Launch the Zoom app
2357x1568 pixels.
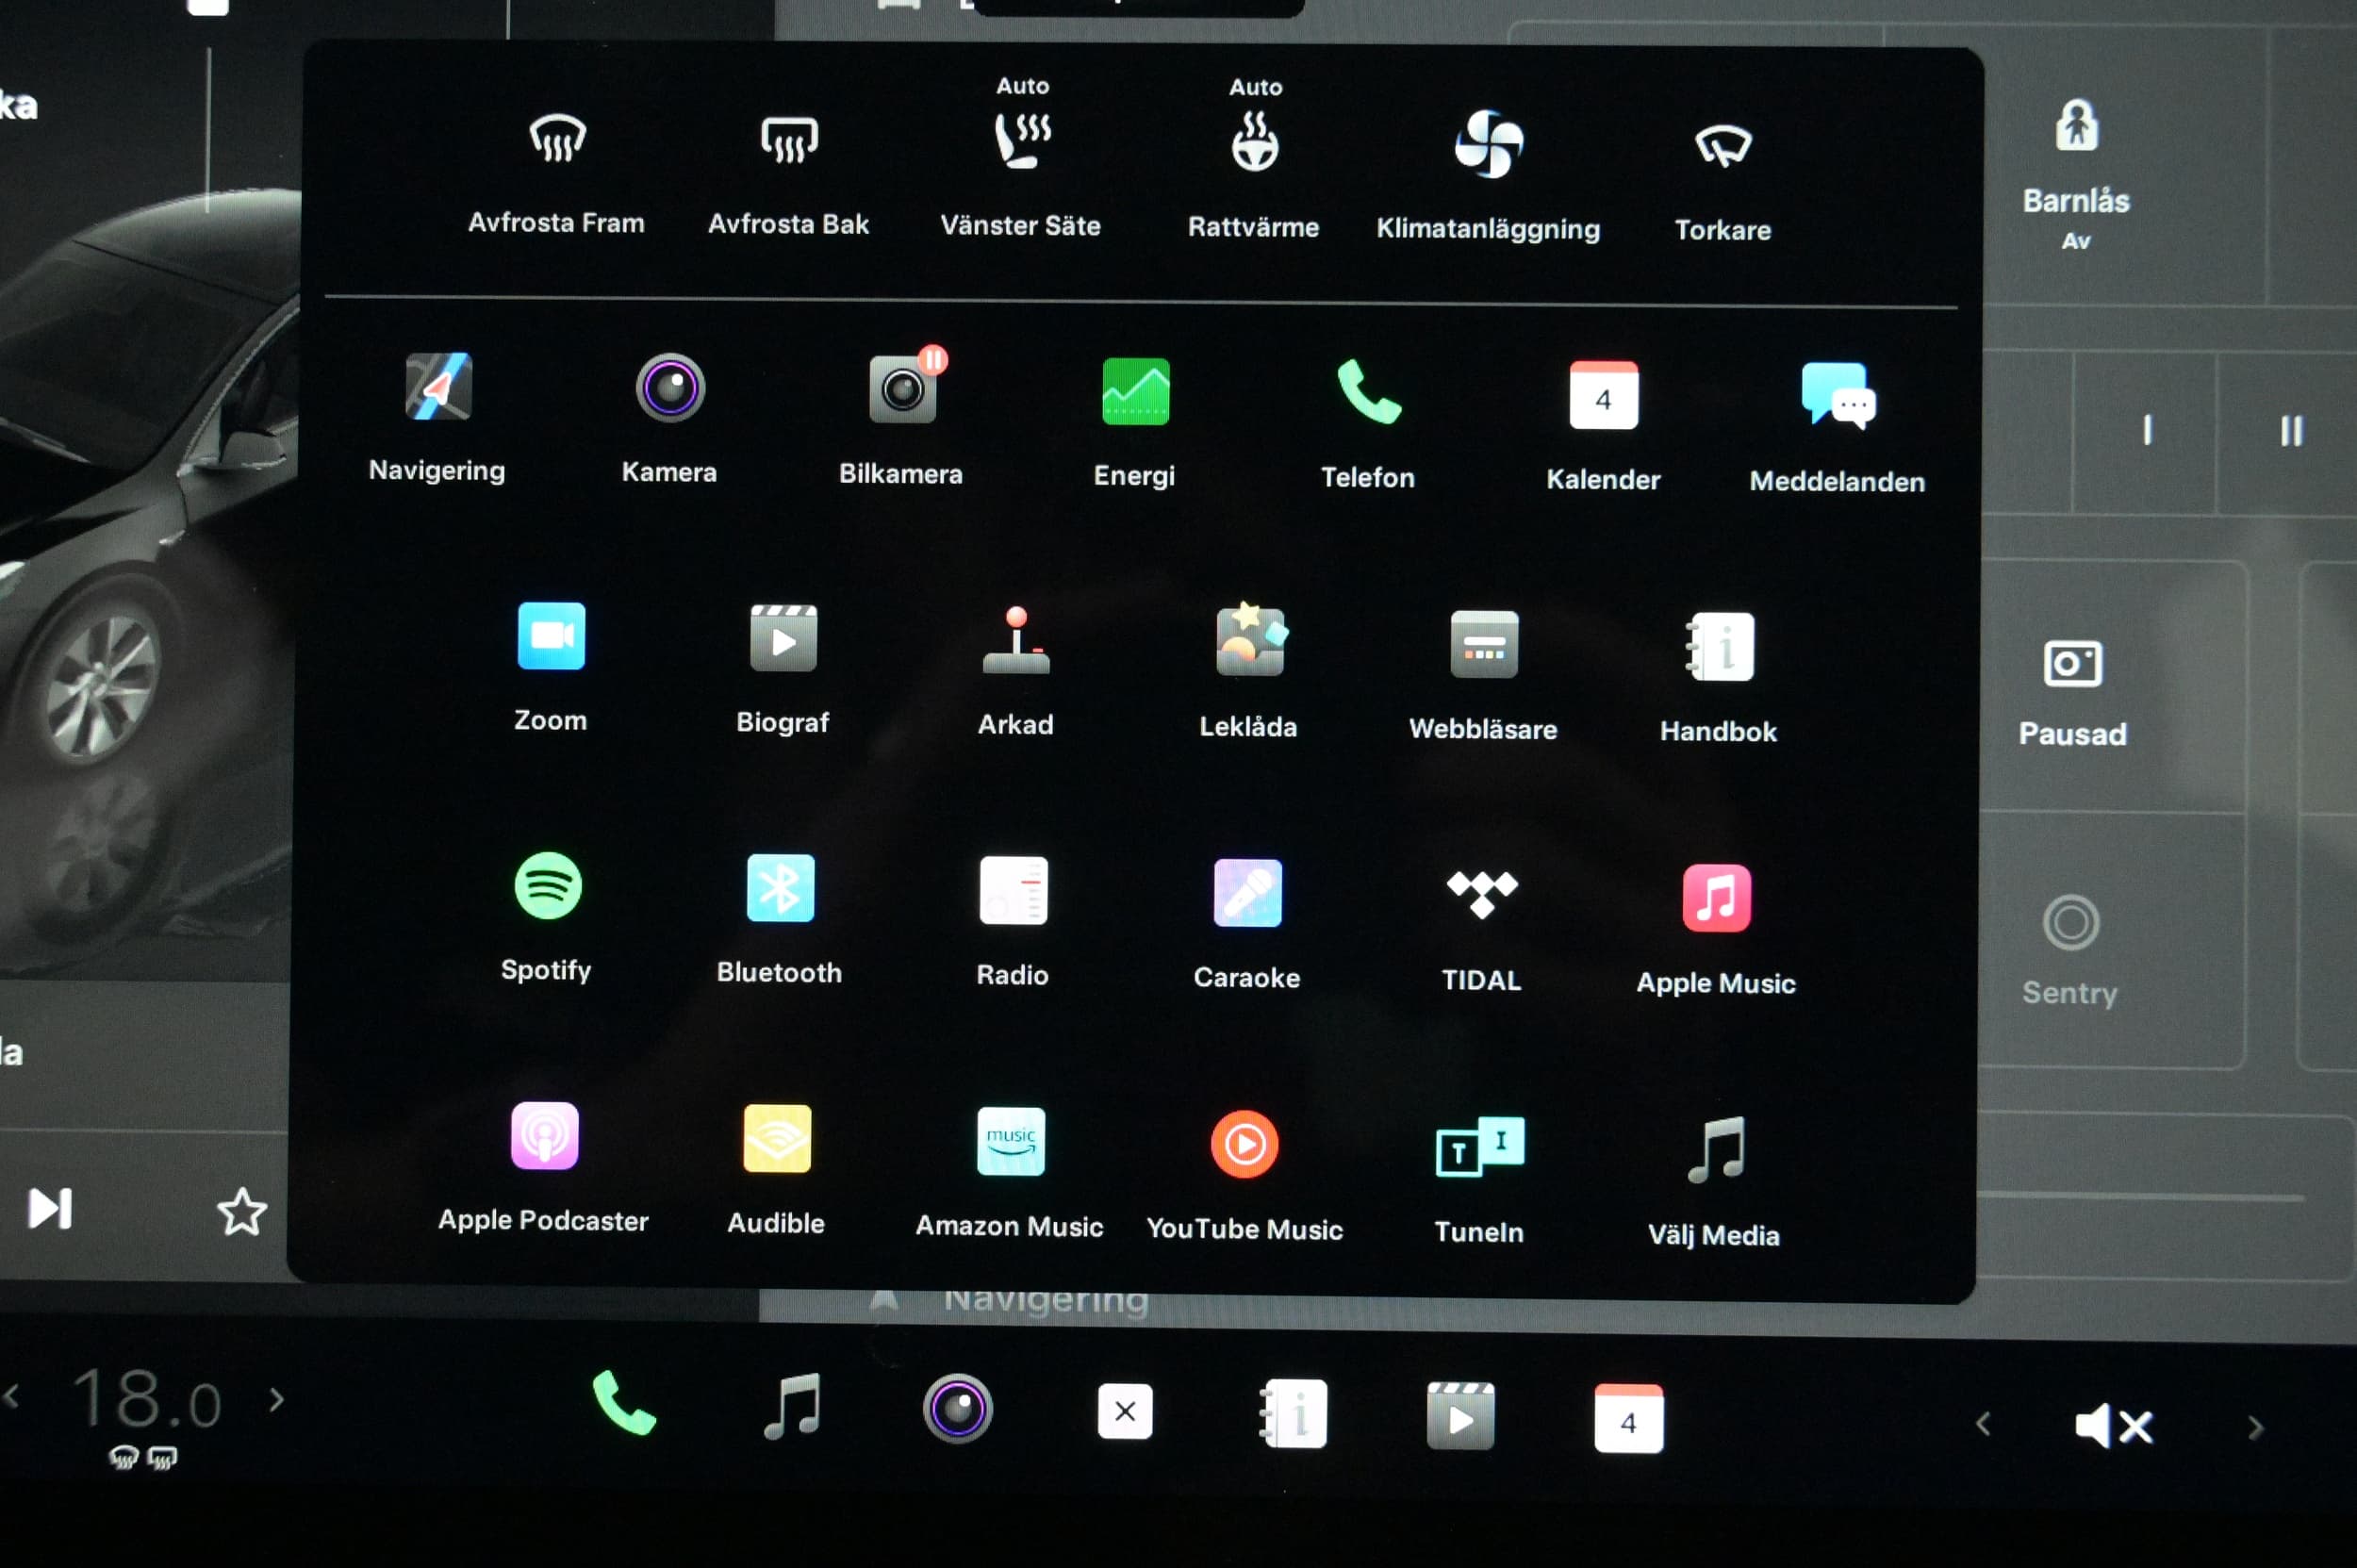click(x=551, y=667)
